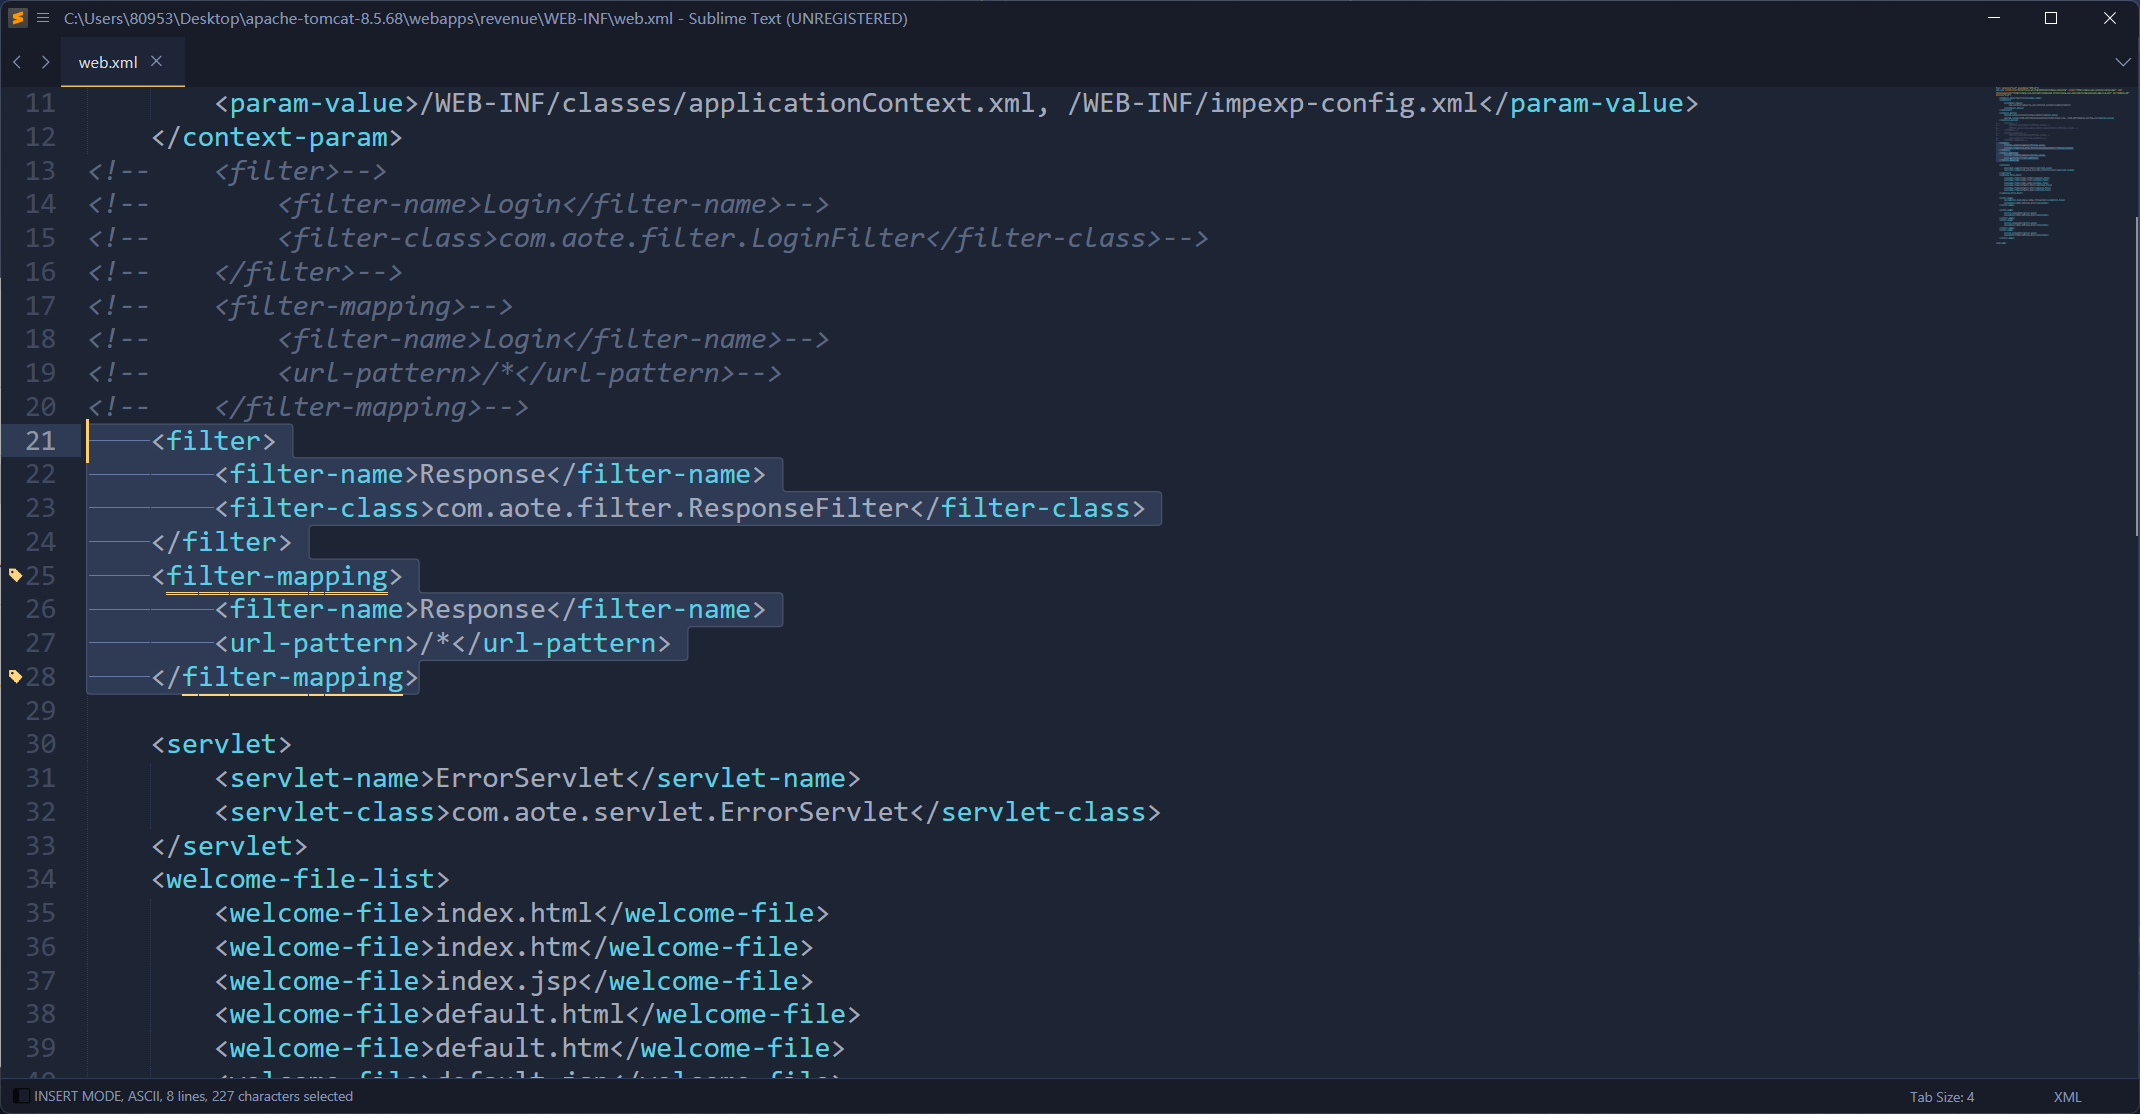2140x1114 pixels.
Task: Open Tab Size: 4 setting
Action: click(1942, 1097)
